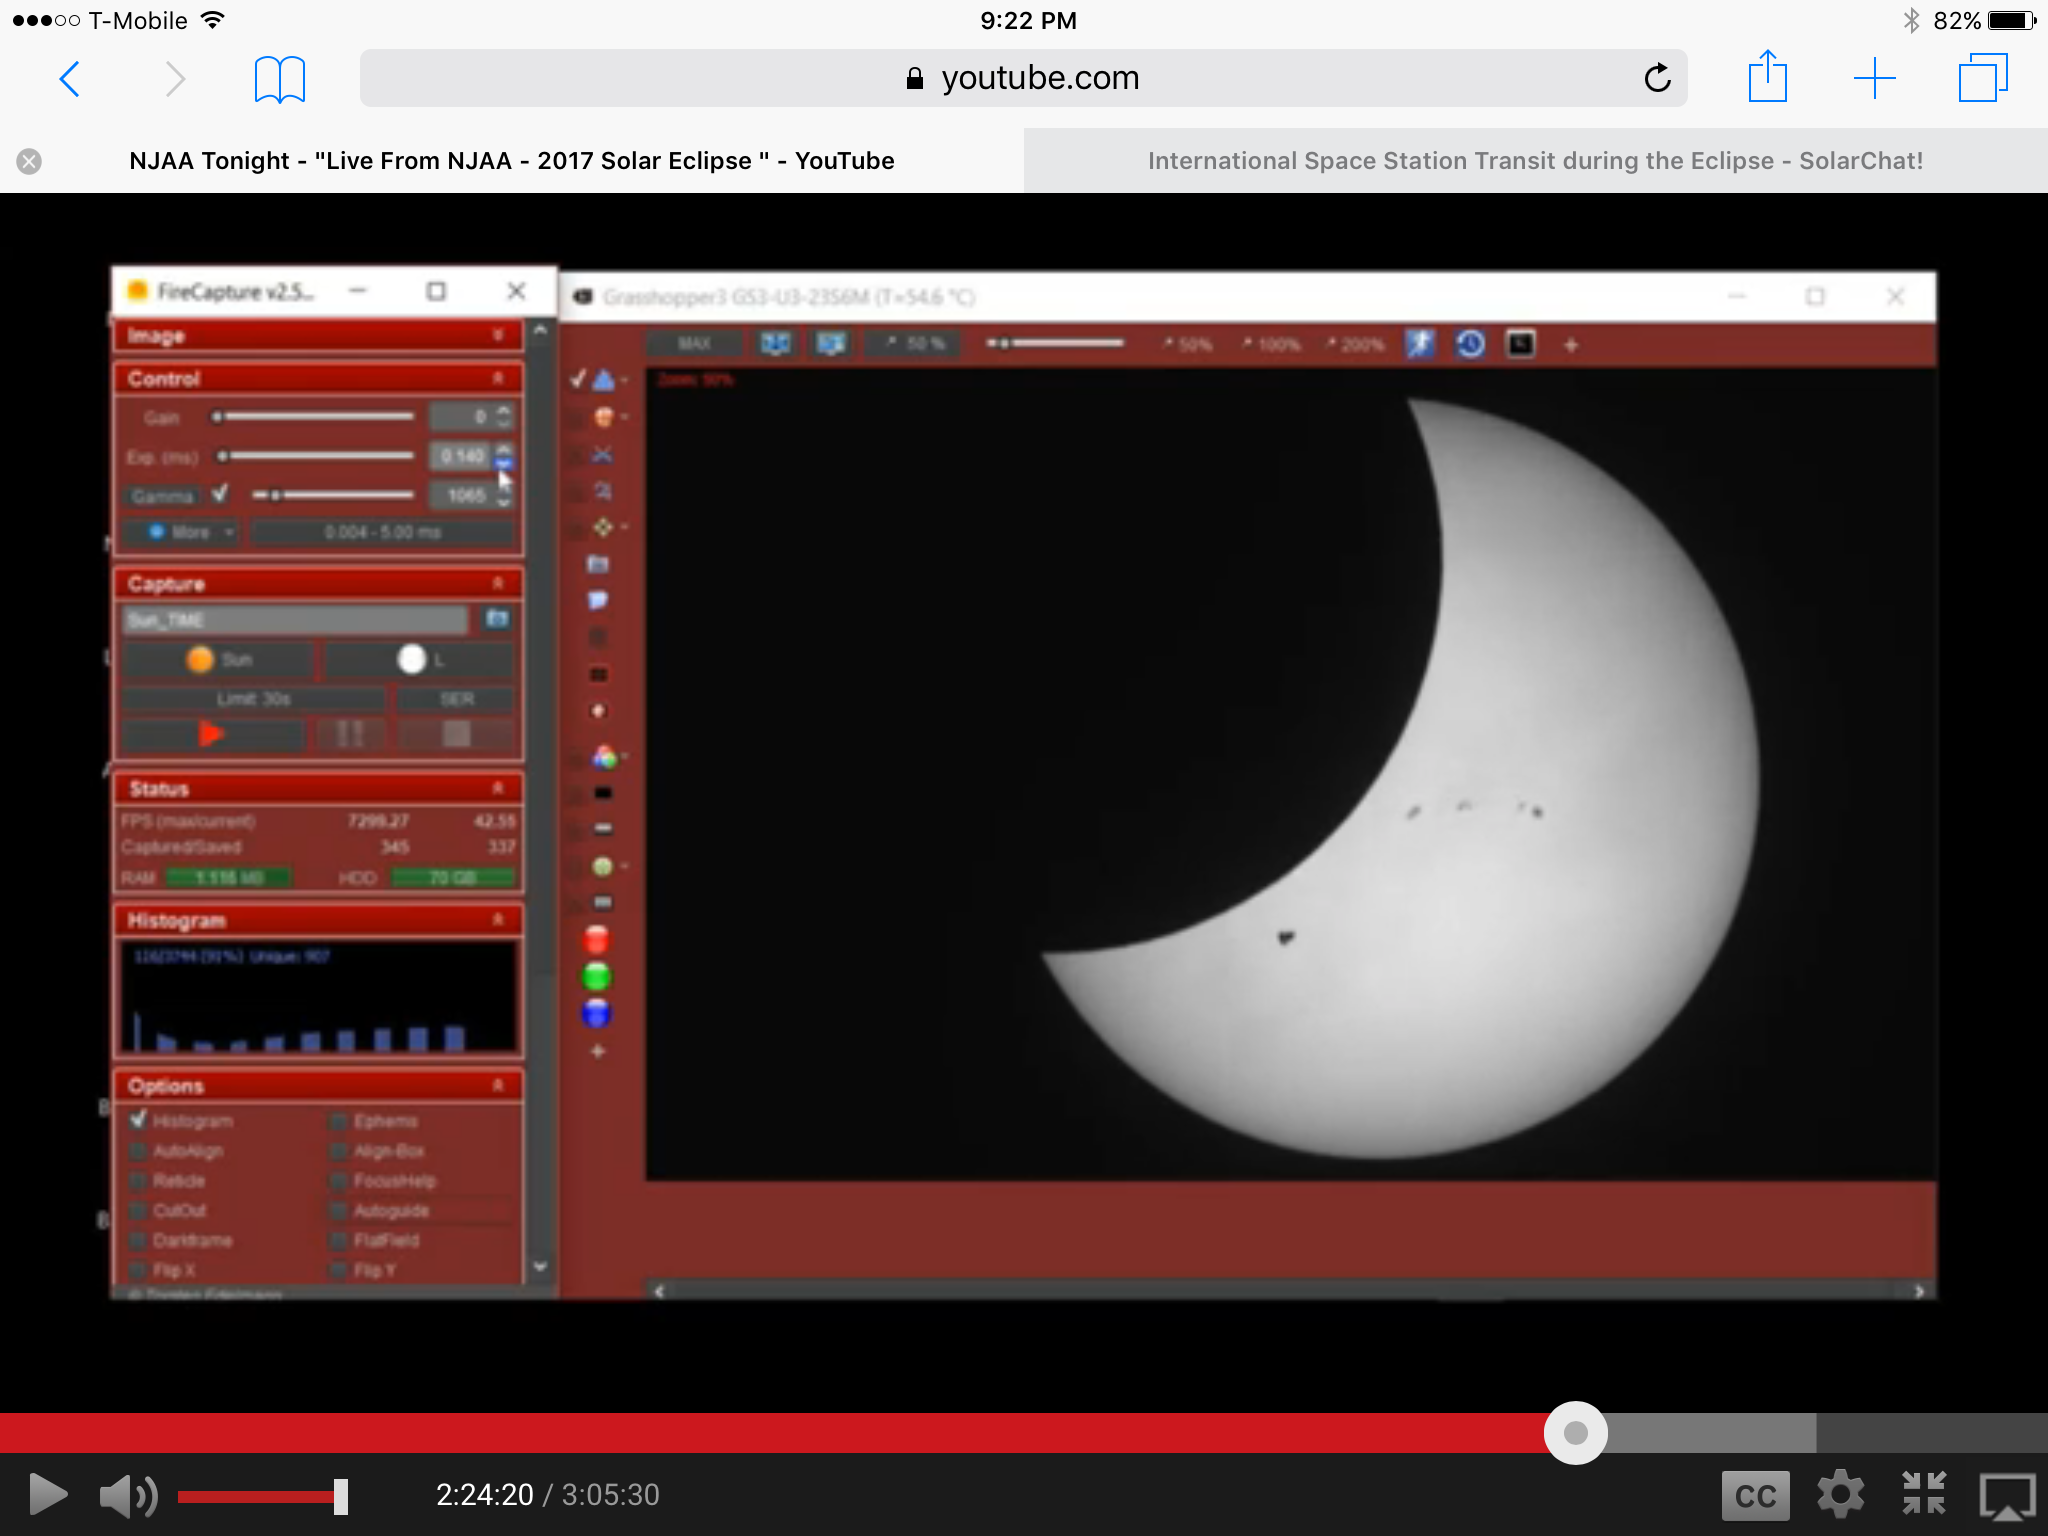The width and height of the screenshot is (2048, 1536).
Task: Click the crossed tools sidebar icon
Action: pos(602,455)
